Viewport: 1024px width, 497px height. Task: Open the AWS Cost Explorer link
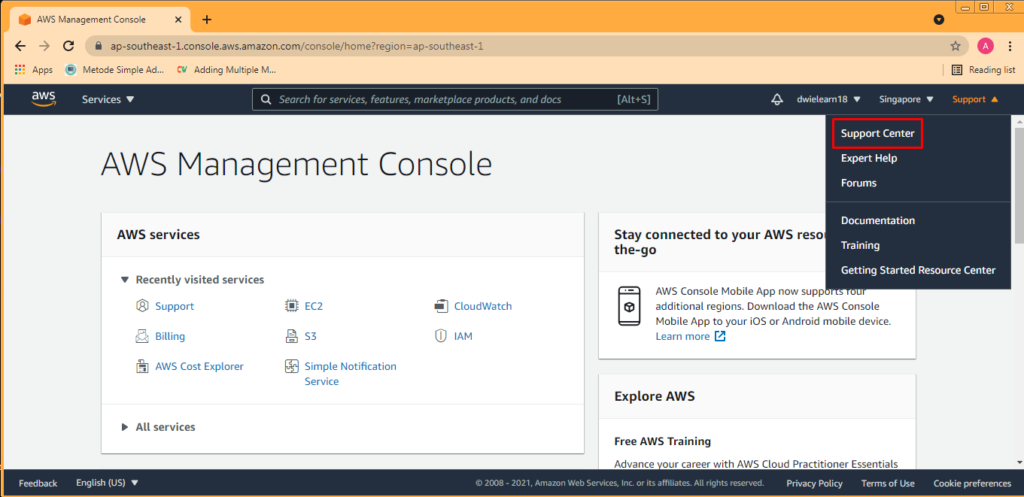tap(199, 366)
